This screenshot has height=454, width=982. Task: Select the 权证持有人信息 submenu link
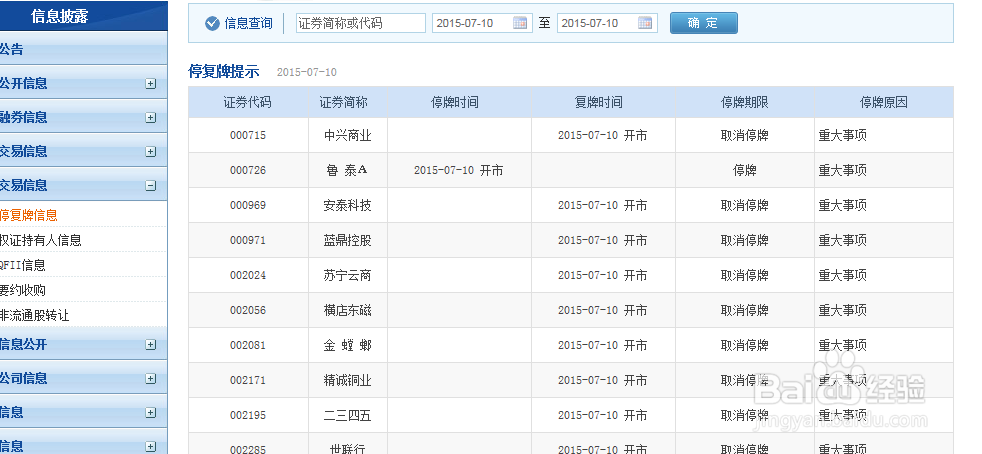click(x=41, y=240)
